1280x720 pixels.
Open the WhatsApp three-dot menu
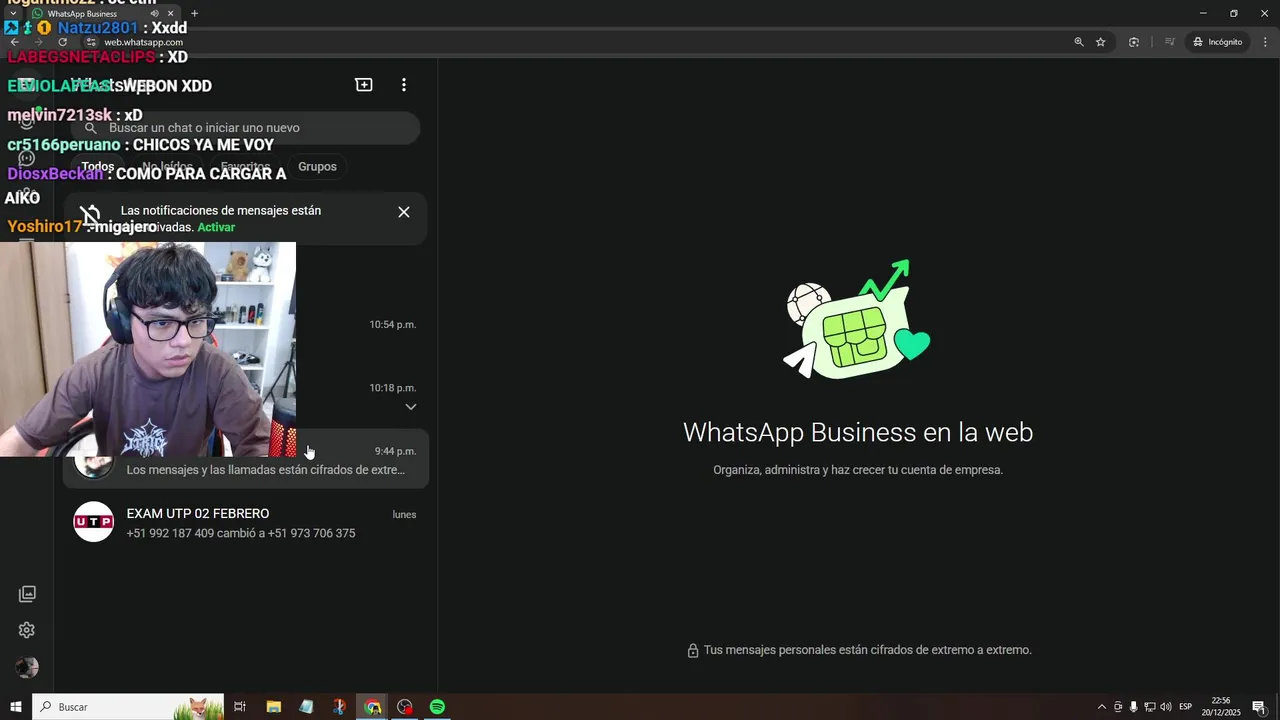[x=404, y=85]
